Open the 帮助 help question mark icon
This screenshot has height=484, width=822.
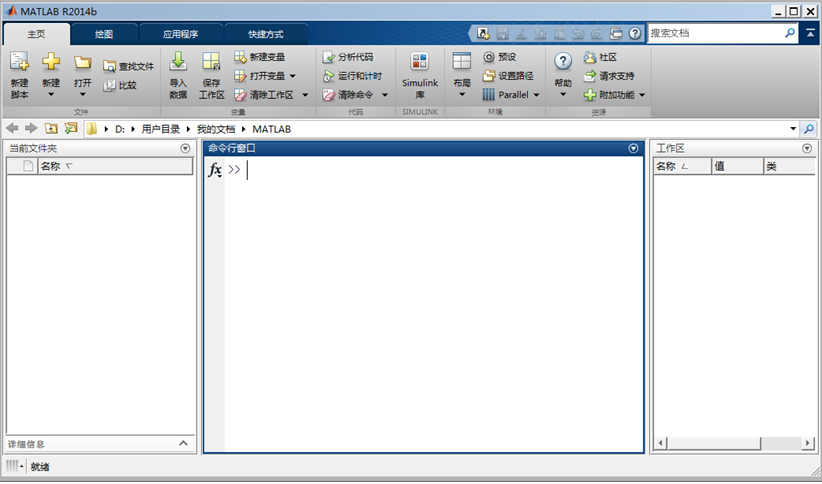(563, 61)
